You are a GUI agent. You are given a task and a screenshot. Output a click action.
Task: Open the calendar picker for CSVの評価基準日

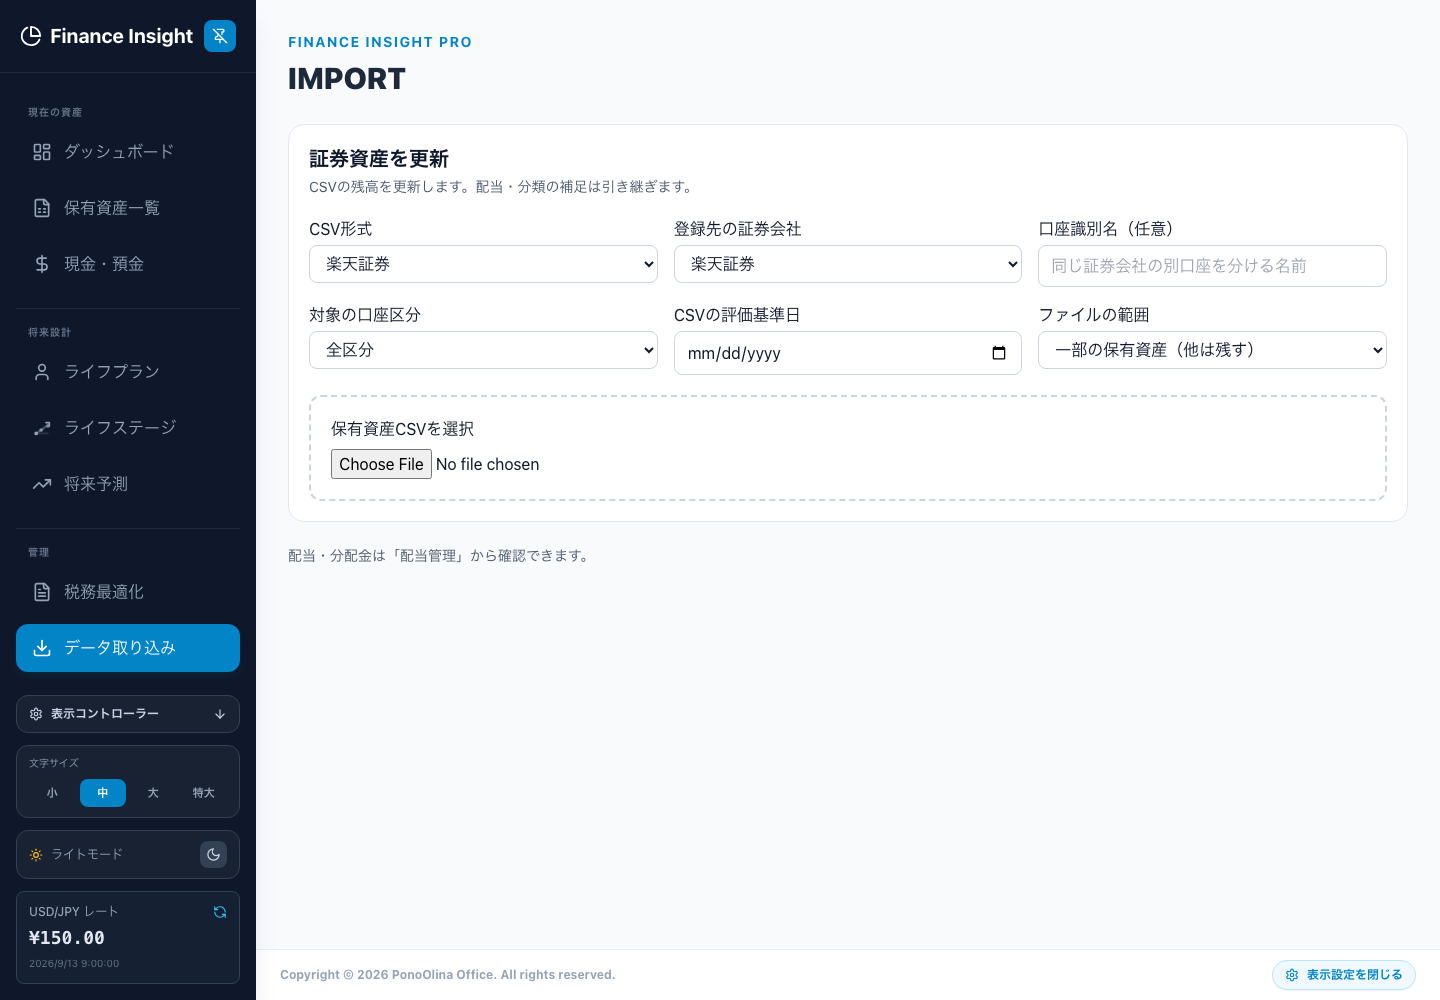999,353
